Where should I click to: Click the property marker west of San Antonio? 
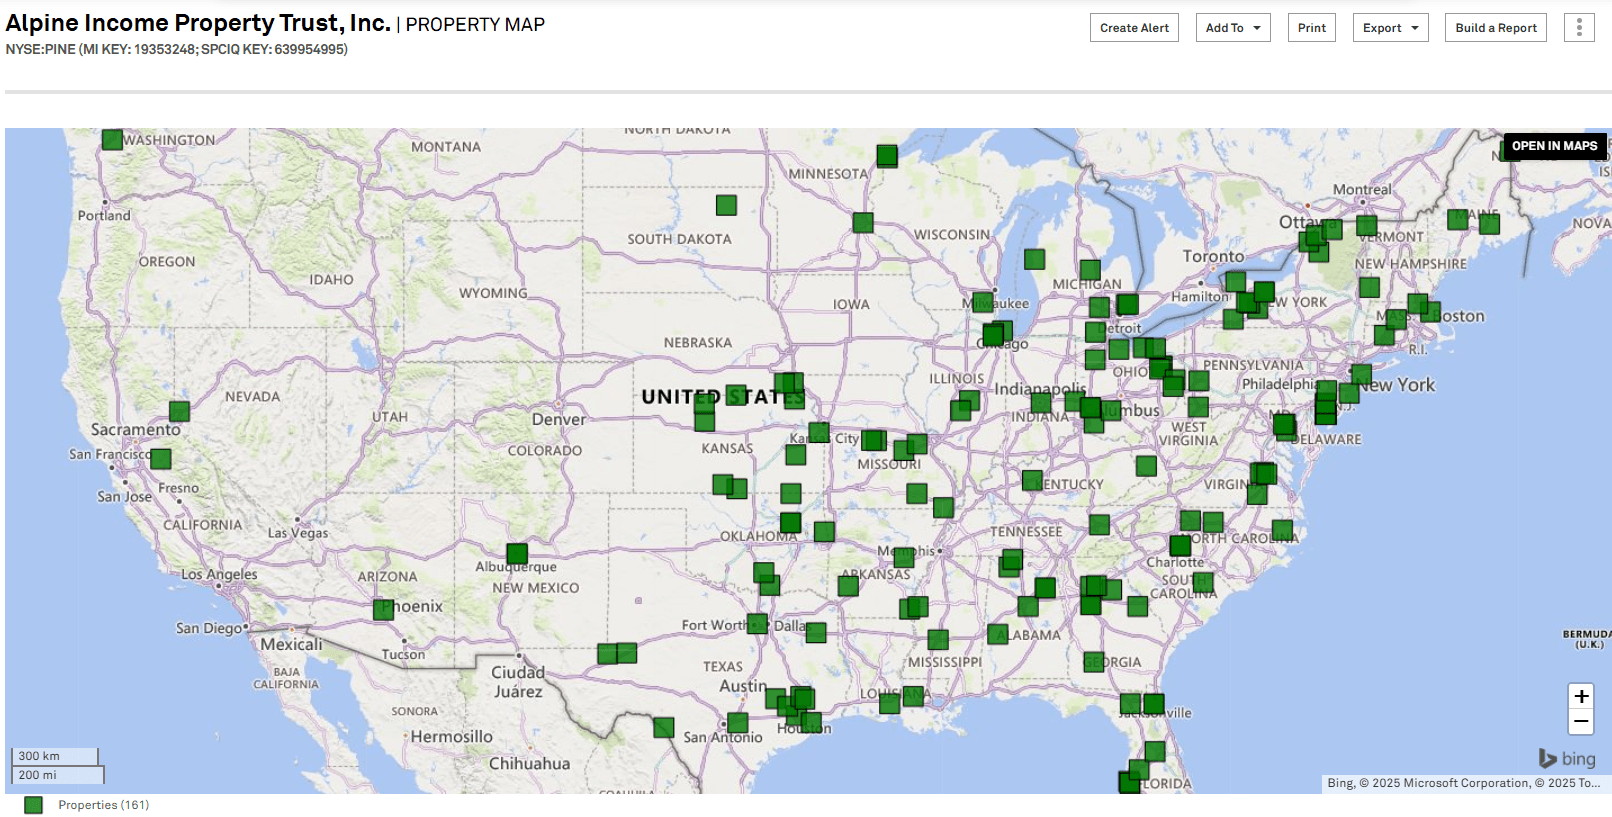point(663,727)
